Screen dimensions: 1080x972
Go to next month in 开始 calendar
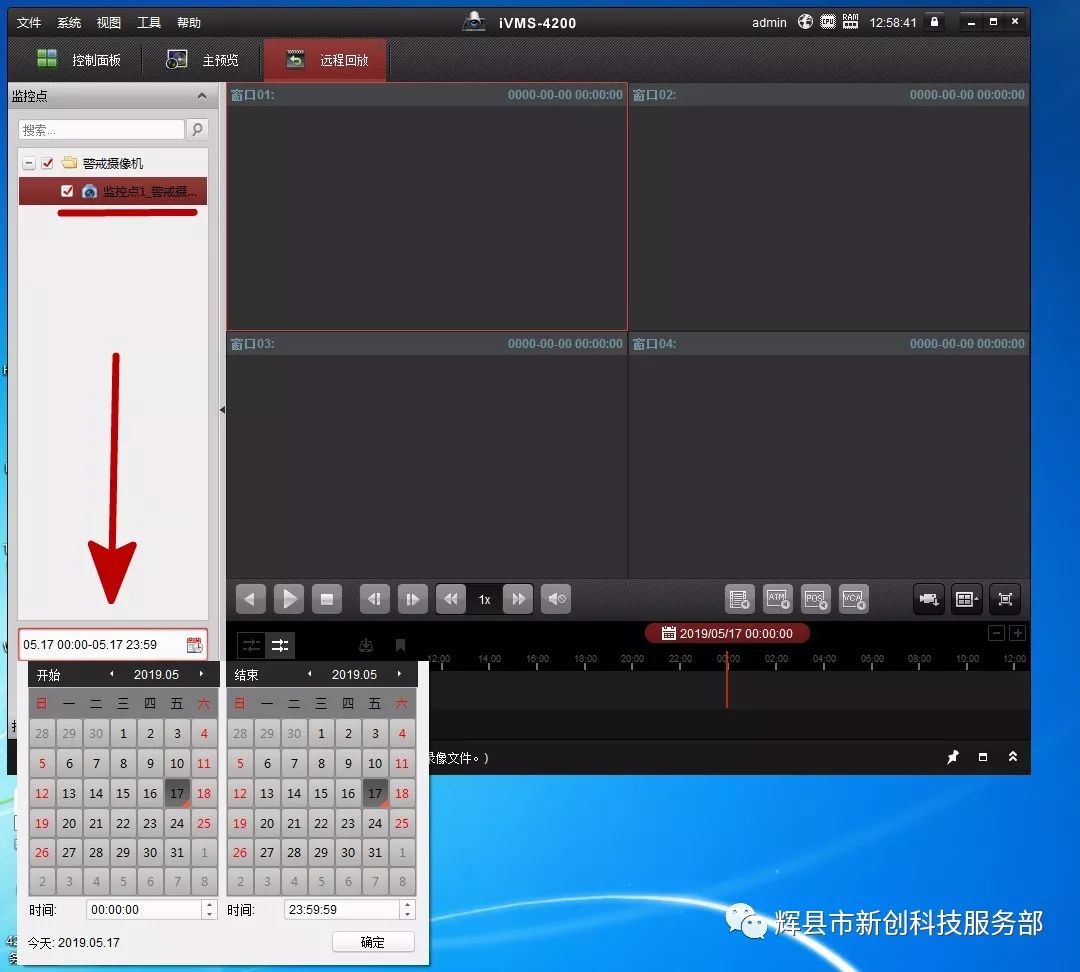coord(201,674)
